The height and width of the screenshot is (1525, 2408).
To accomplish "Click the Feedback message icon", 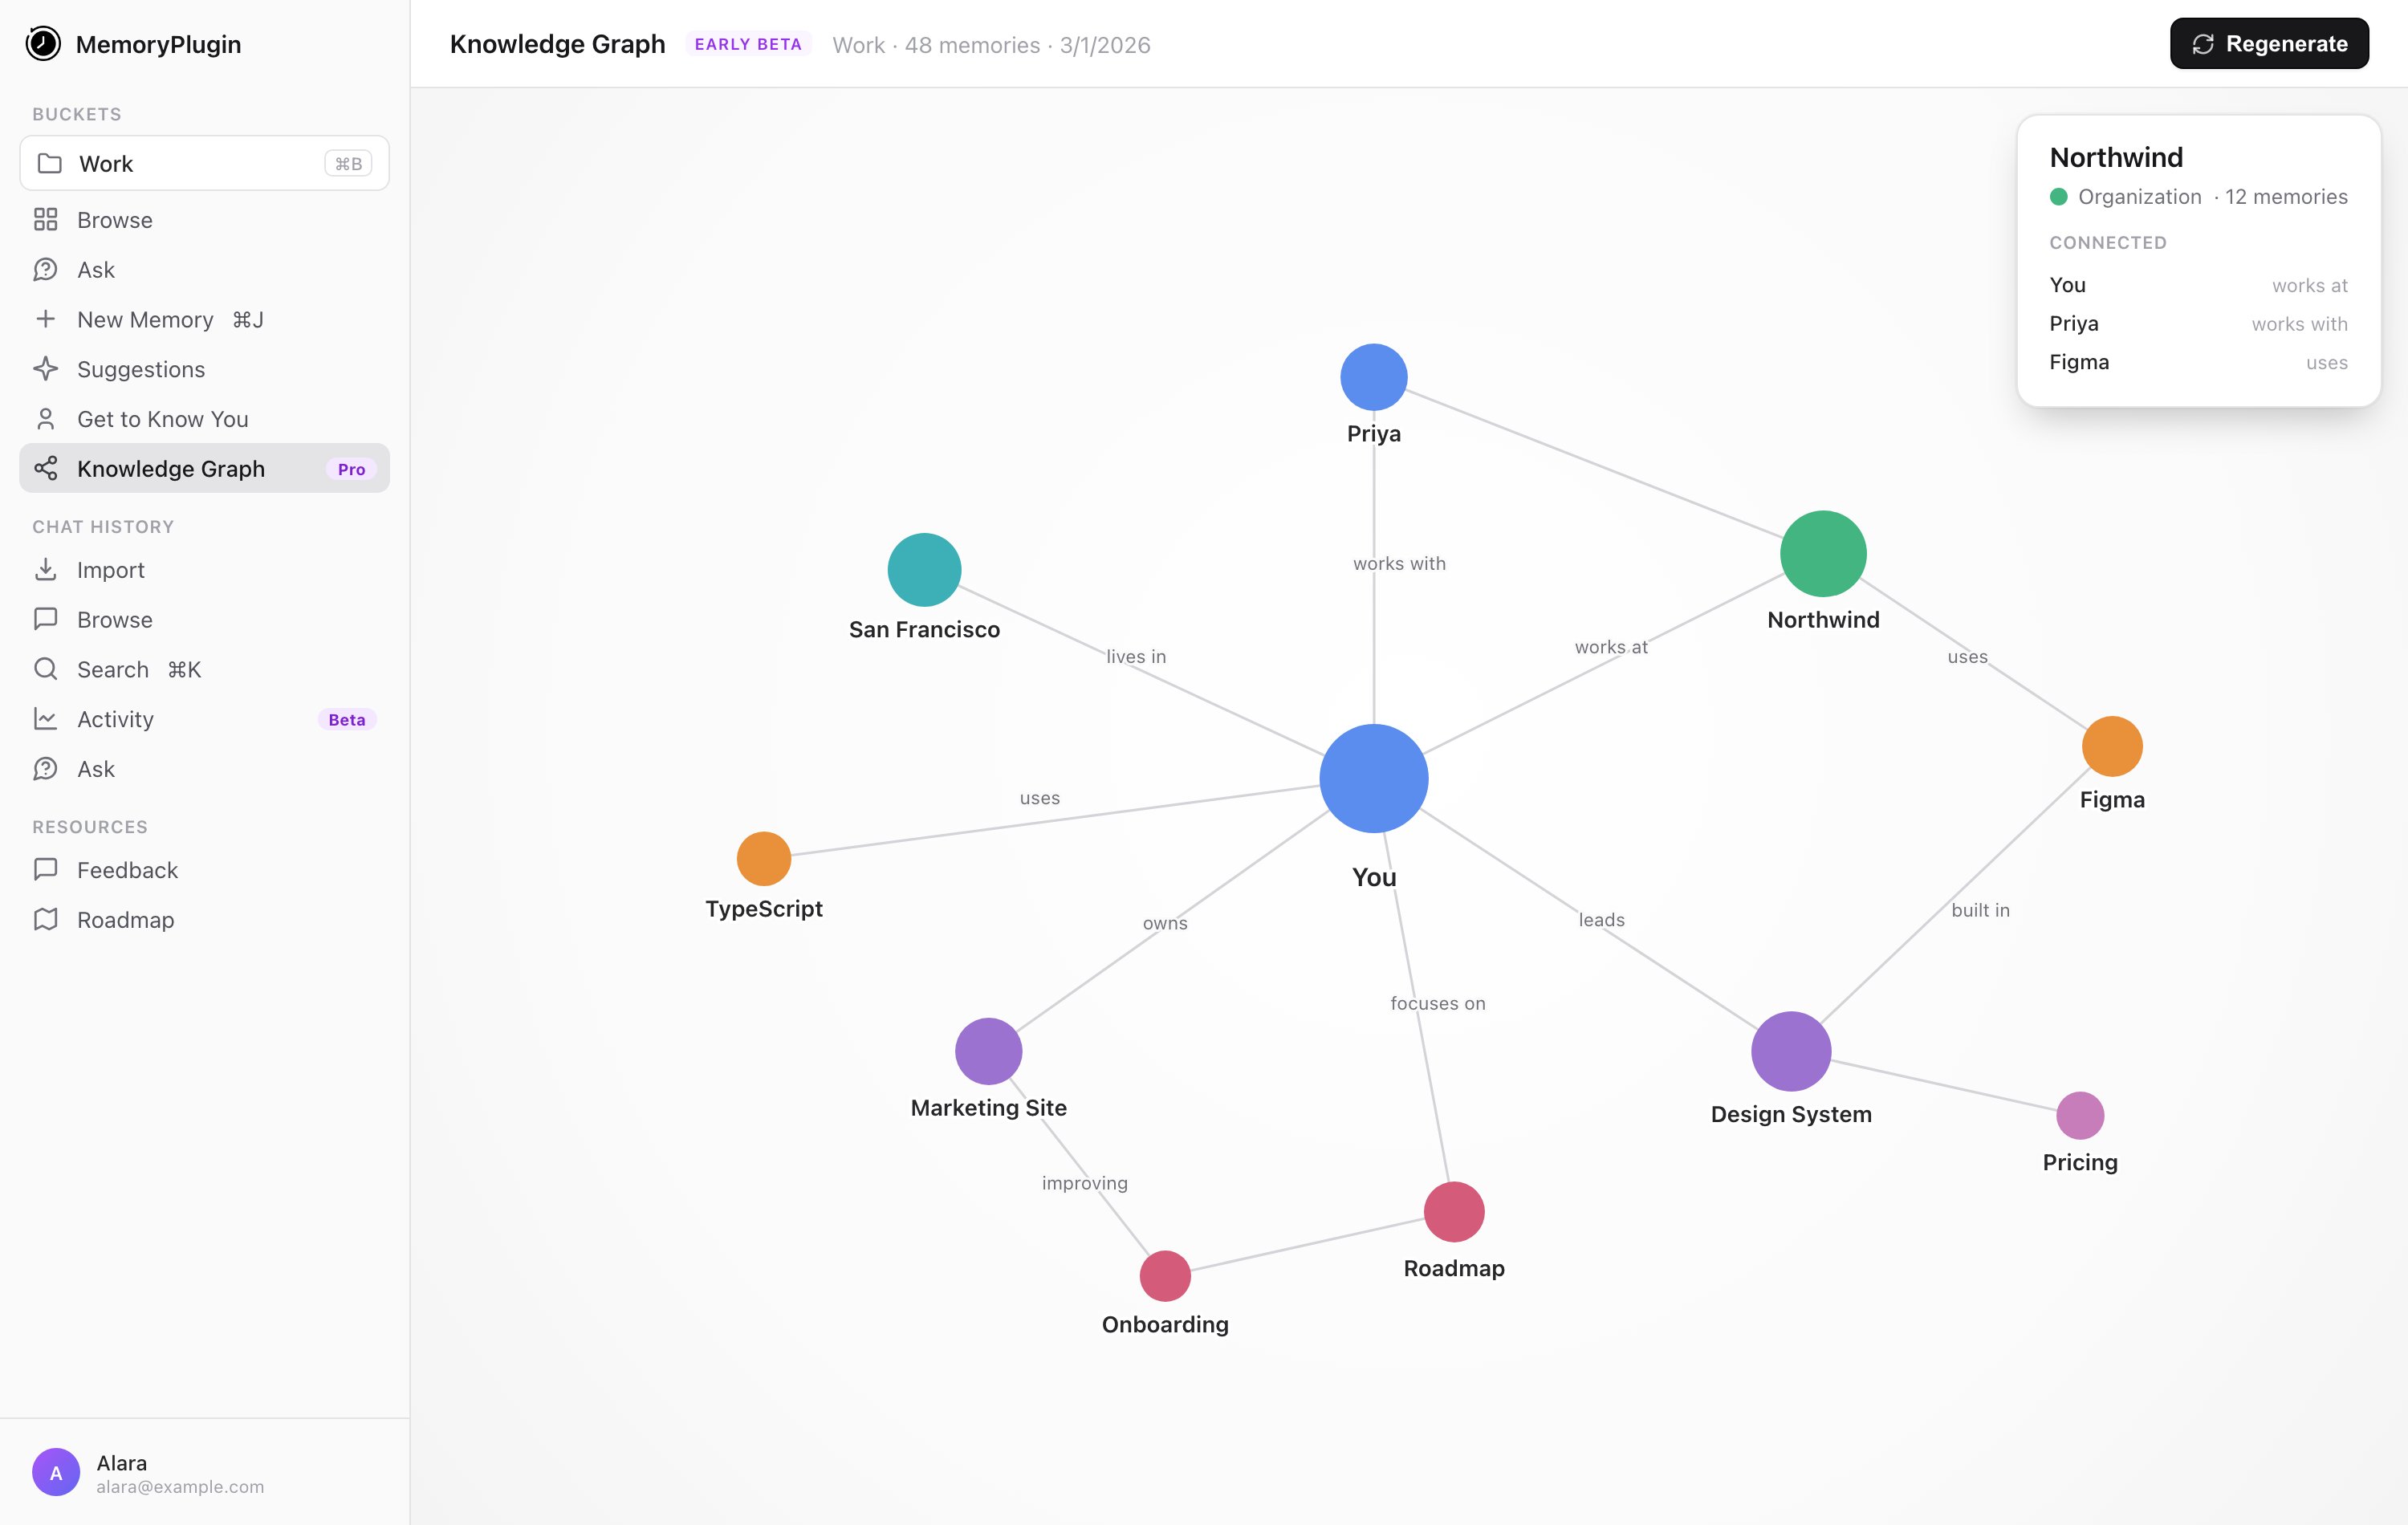I will [x=46, y=870].
